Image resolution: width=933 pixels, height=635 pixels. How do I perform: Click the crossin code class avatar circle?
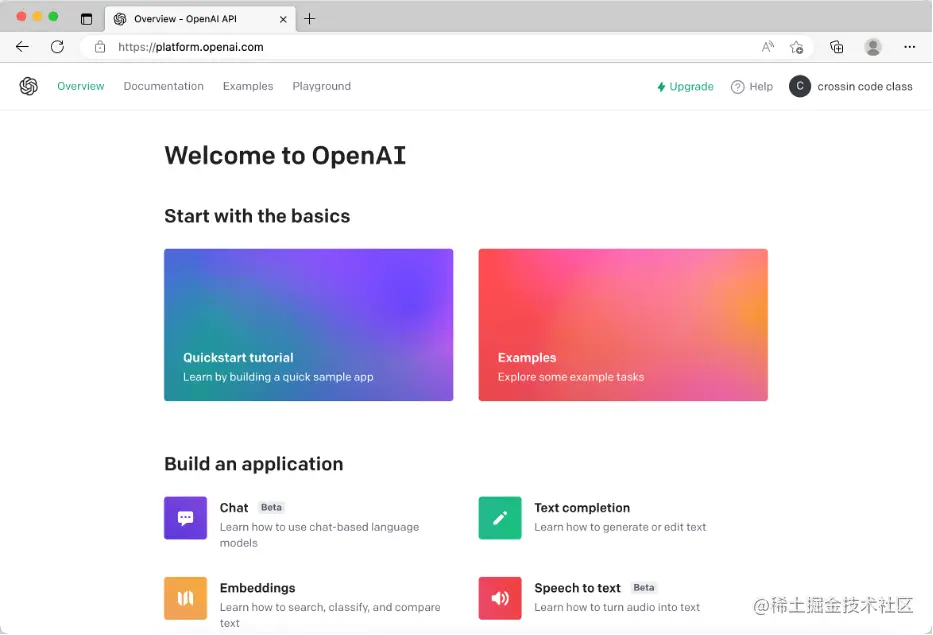click(x=800, y=86)
